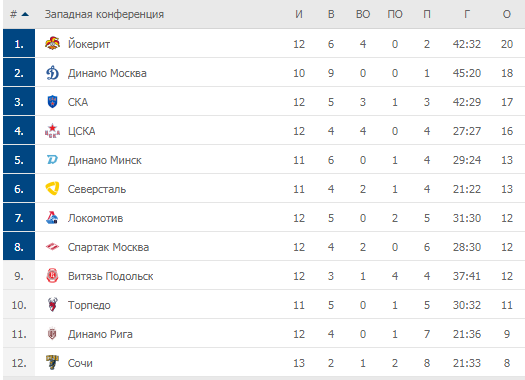
Task: Click the Витязь Подольск logo
Action: [53, 276]
